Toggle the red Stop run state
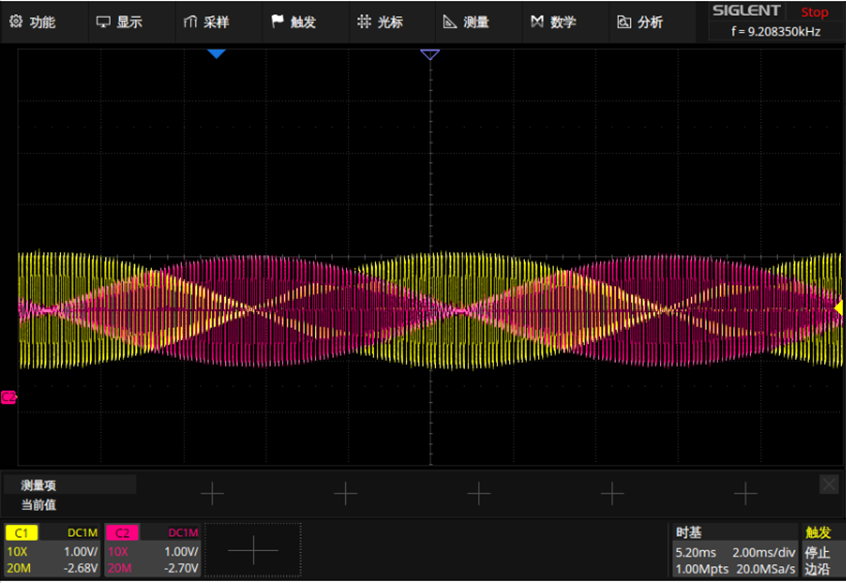The image size is (846, 583). [x=814, y=12]
